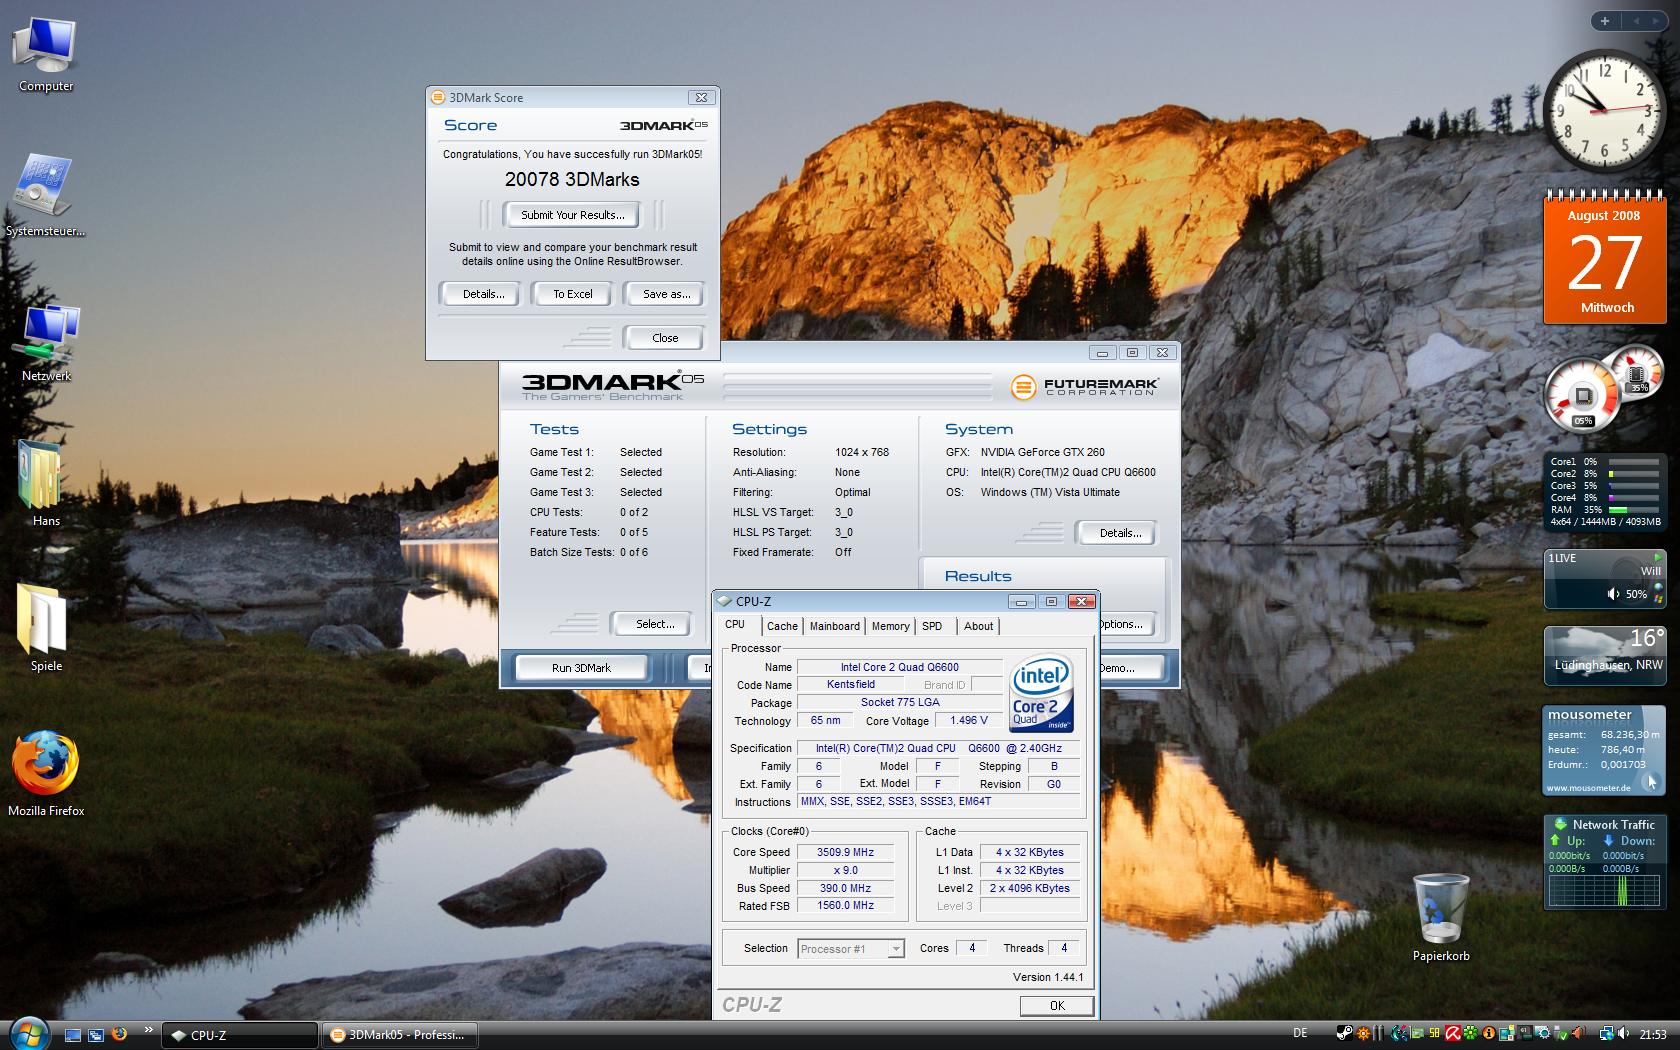This screenshot has height=1050, width=1680.
Task: Click the yellow 58 temperature tray icon
Action: point(1435,1034)
